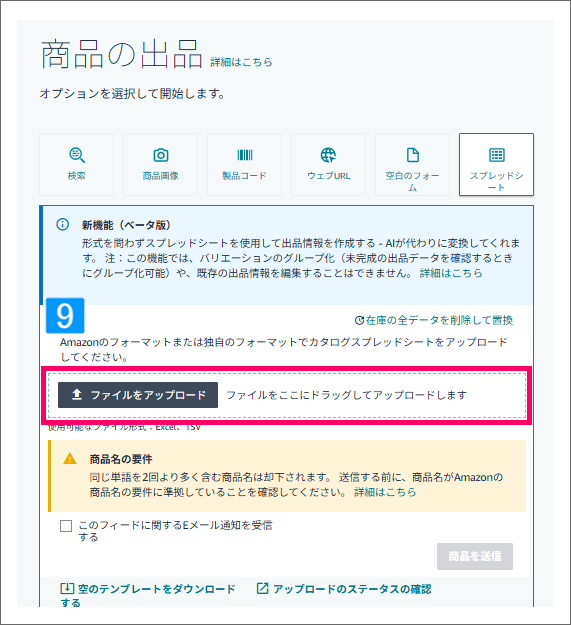Click the dashed file drop area text
This screenshot has height=625, width=571.
coord(346,395)
